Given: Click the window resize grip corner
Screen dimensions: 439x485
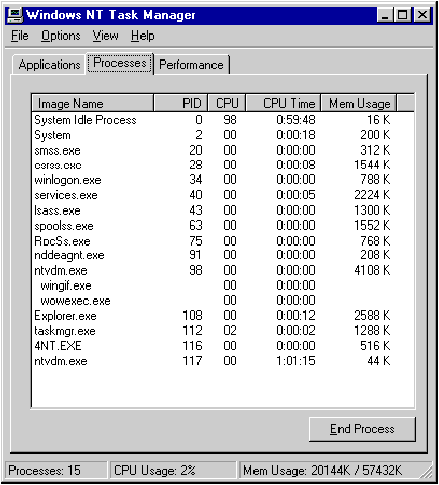Looking at the screenshot, I should point(427,473).
